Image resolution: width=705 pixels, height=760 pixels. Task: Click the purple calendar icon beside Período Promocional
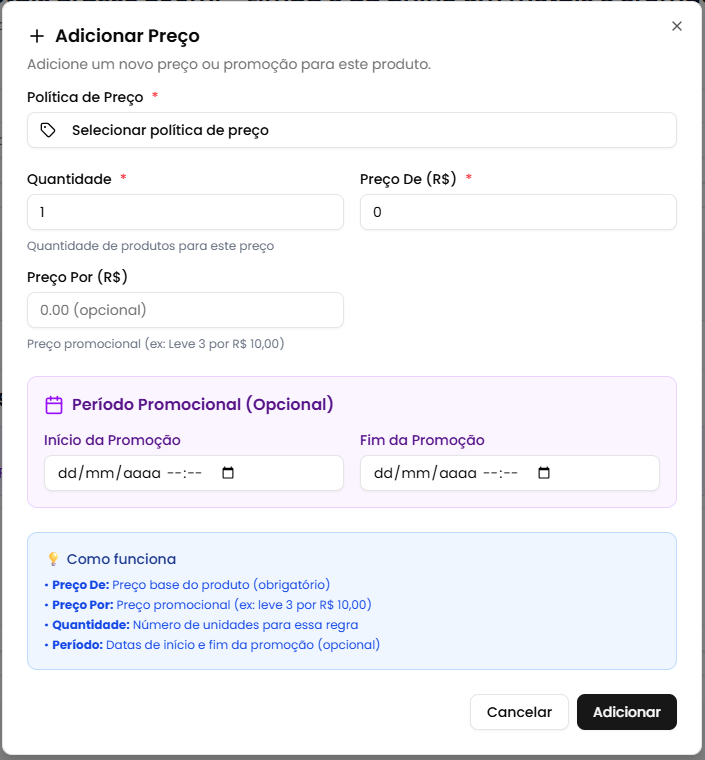pyautogui.click(x=55, y=405)
